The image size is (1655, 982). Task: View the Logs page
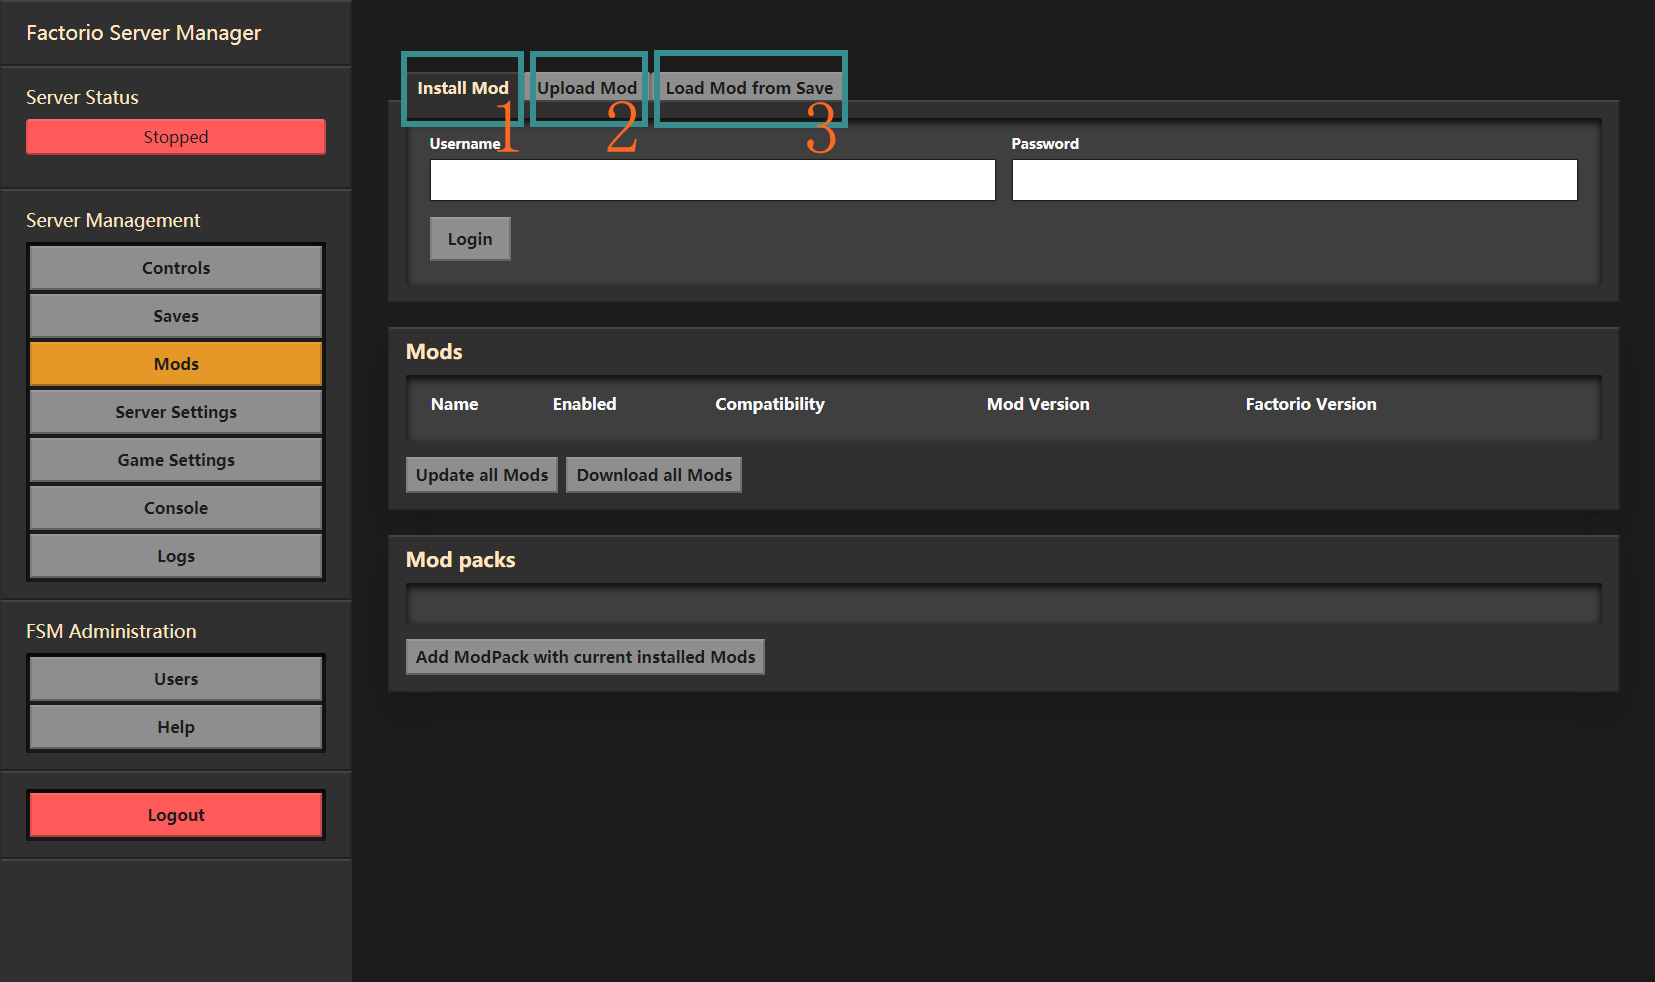[176, 556]
